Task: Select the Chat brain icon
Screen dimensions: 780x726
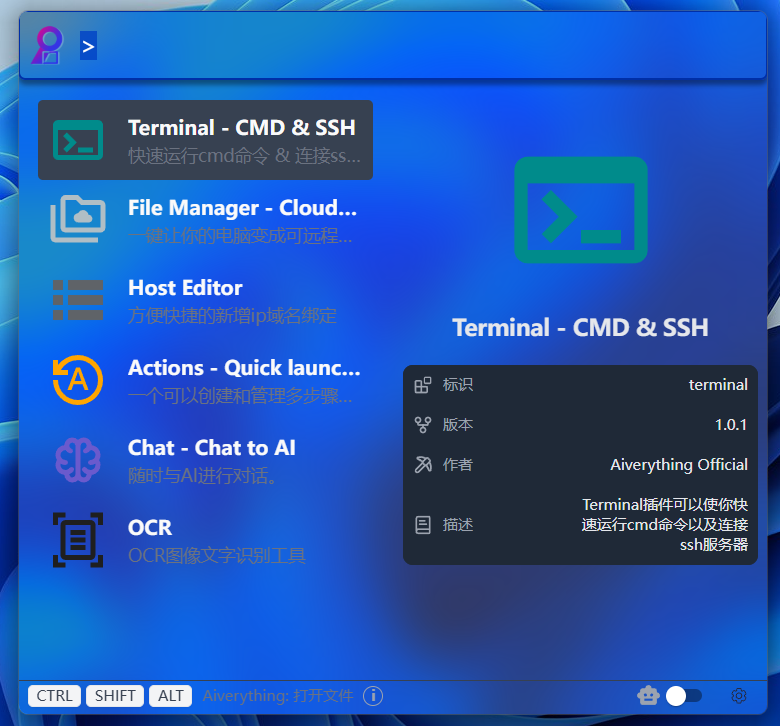Action: (x=78, y=460)
